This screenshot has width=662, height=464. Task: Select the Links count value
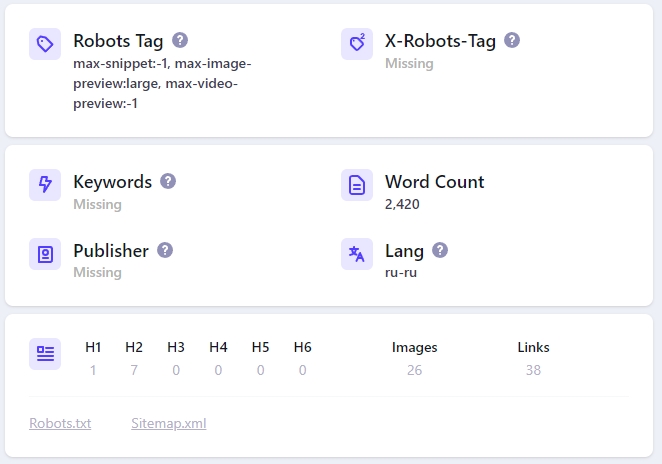click(x=533, y=370)
